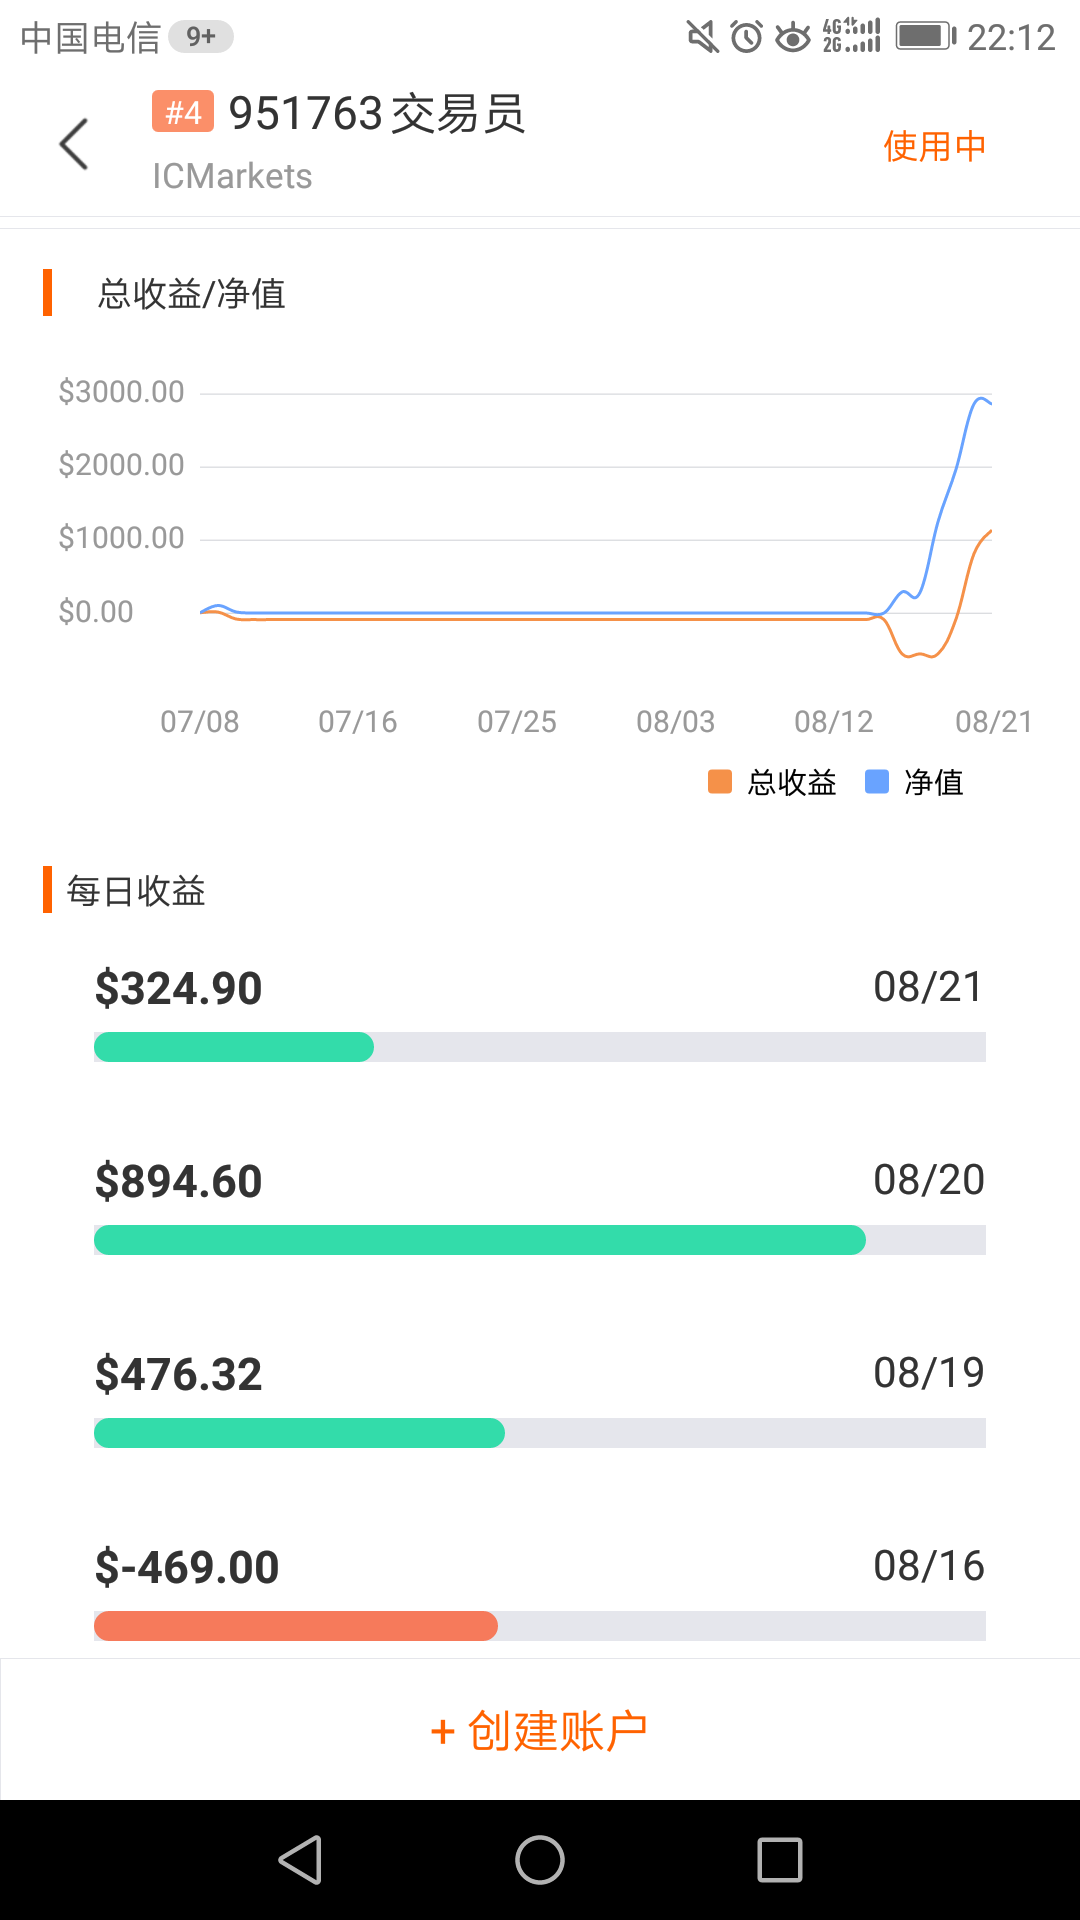Tap the #4 rank badge

click(183, 112)
